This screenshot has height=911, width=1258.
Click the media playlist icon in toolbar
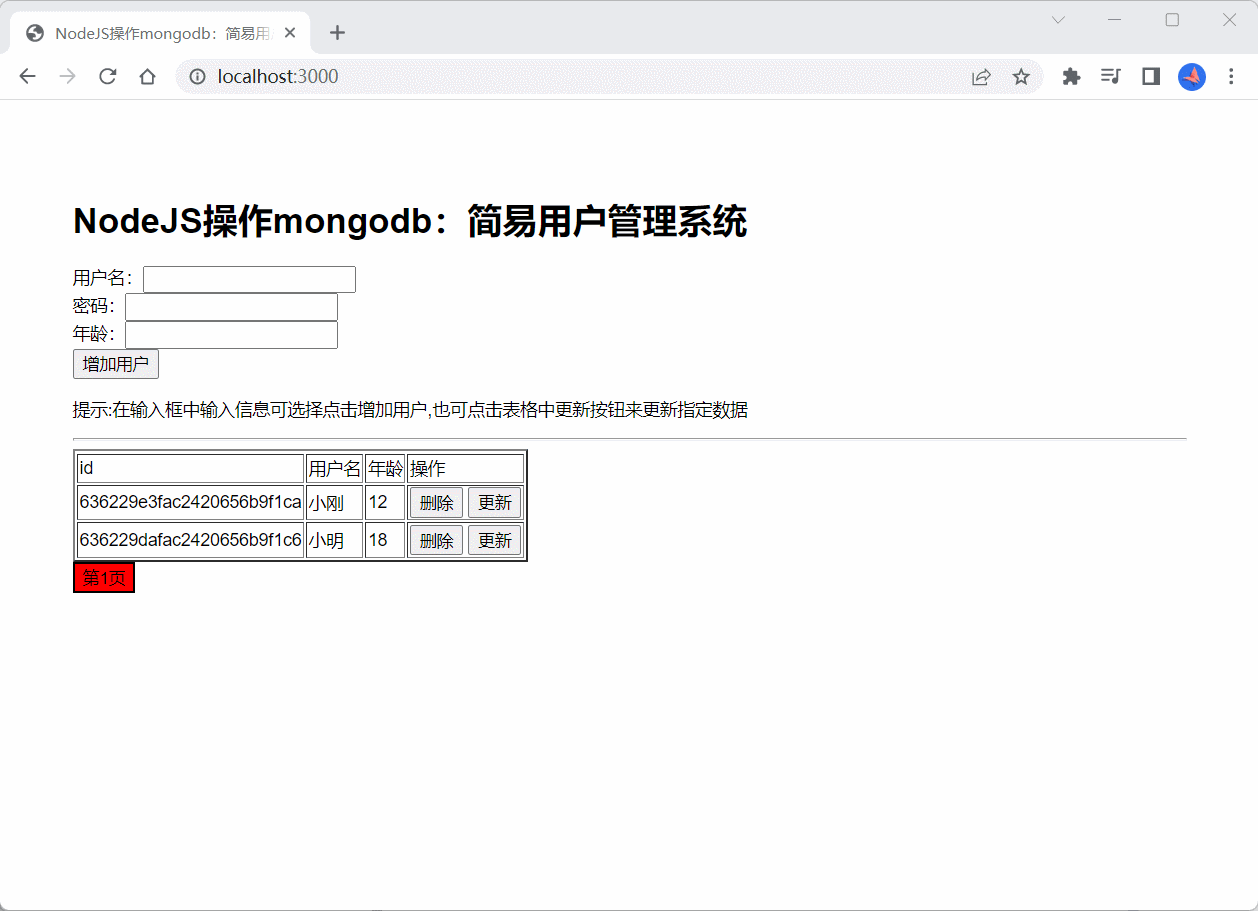[x=1110, y=76]
